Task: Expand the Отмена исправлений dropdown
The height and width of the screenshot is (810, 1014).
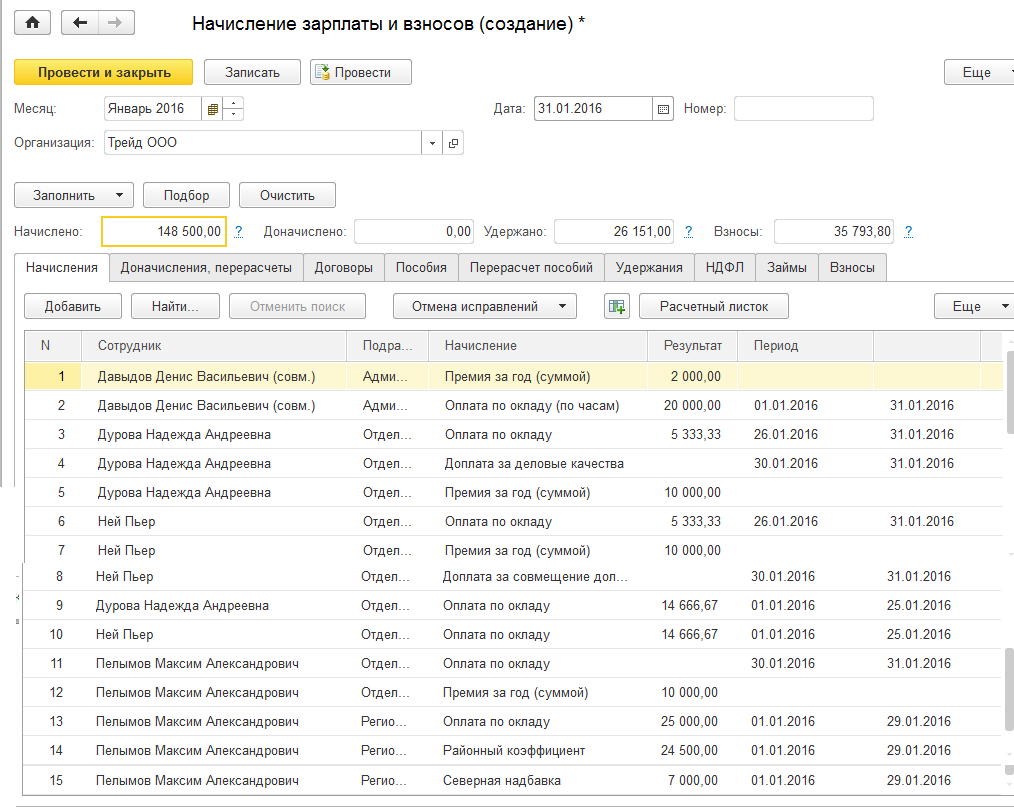Action: click(x=562, y=306)
